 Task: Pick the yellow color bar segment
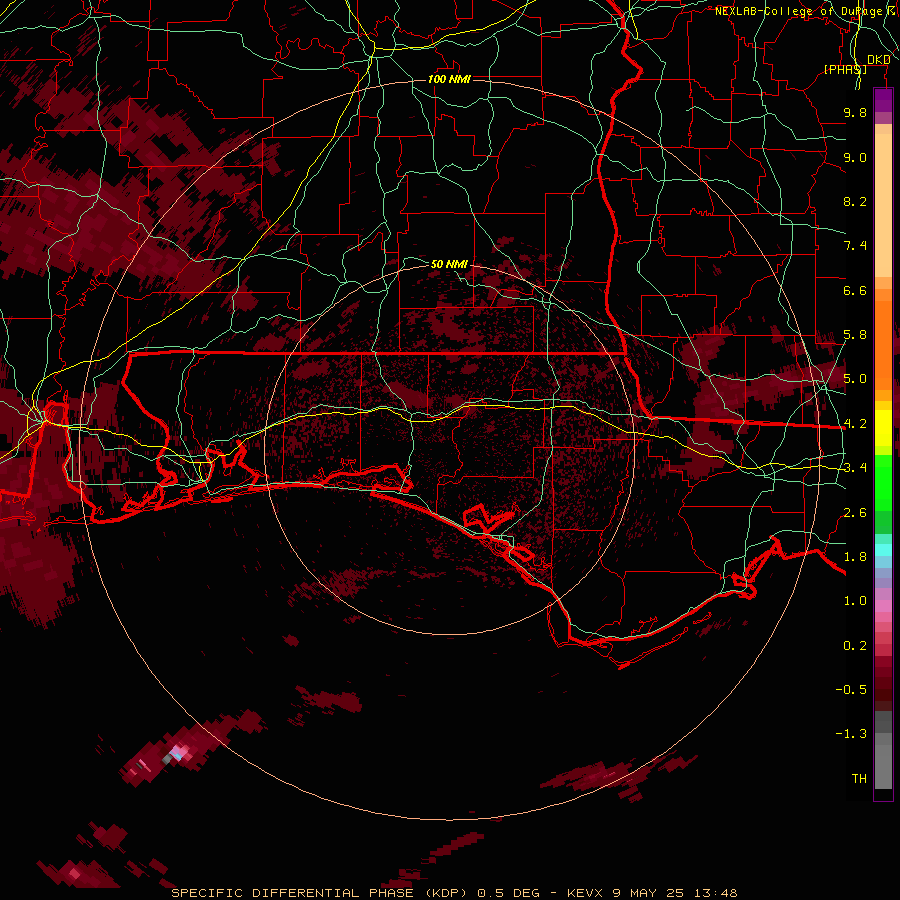[883, 428]
